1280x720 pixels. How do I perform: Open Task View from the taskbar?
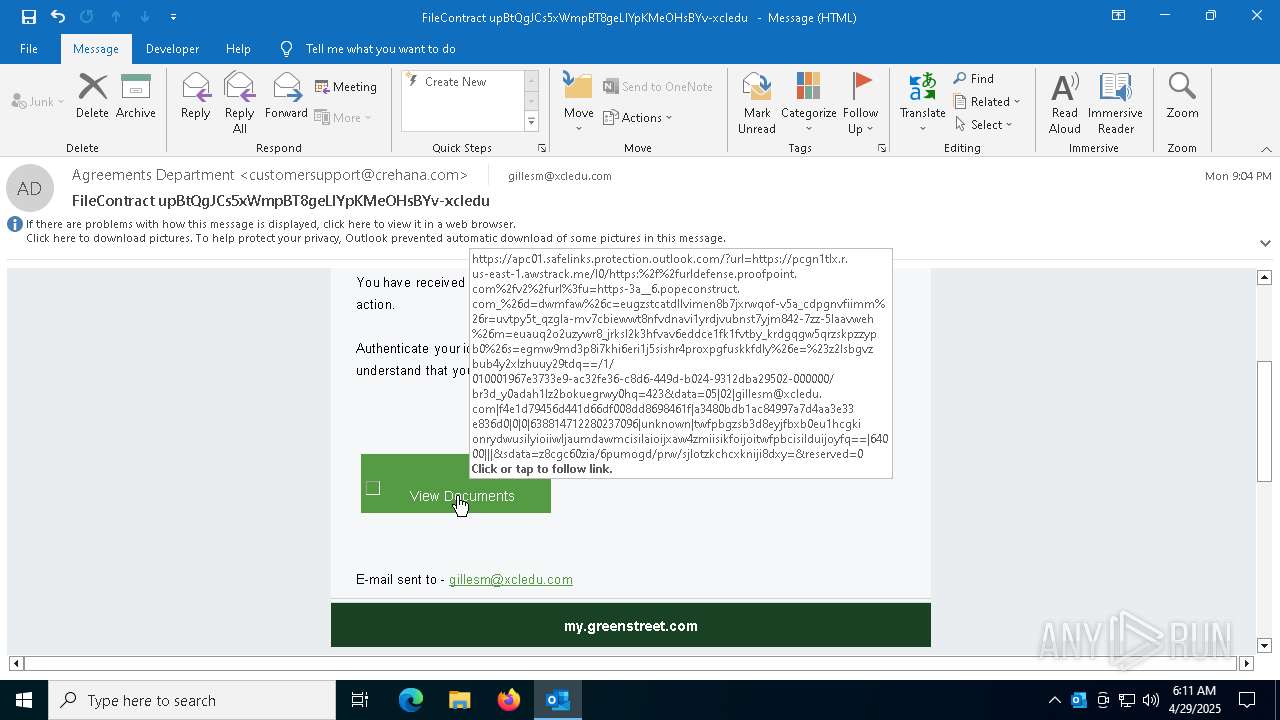point(360,700)
